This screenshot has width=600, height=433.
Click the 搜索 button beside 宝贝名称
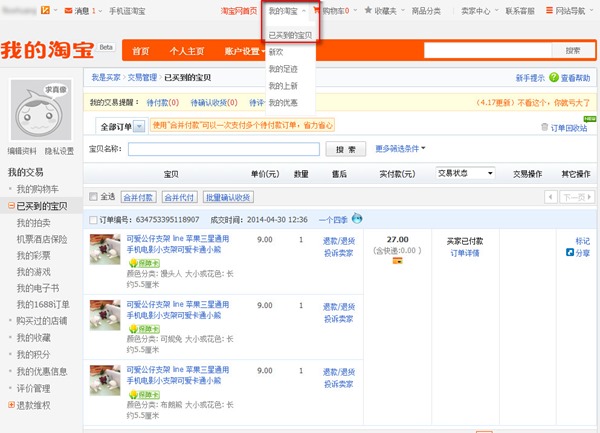[x=346, y=149]
